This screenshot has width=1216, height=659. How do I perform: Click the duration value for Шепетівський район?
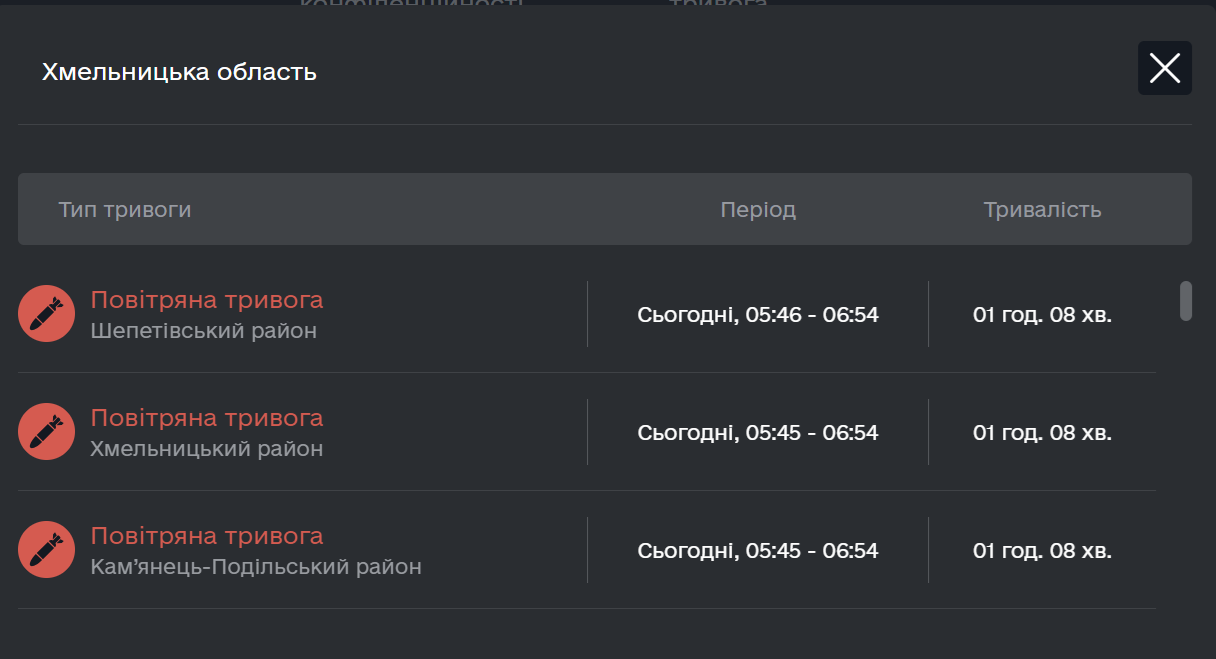(1042, 315)
